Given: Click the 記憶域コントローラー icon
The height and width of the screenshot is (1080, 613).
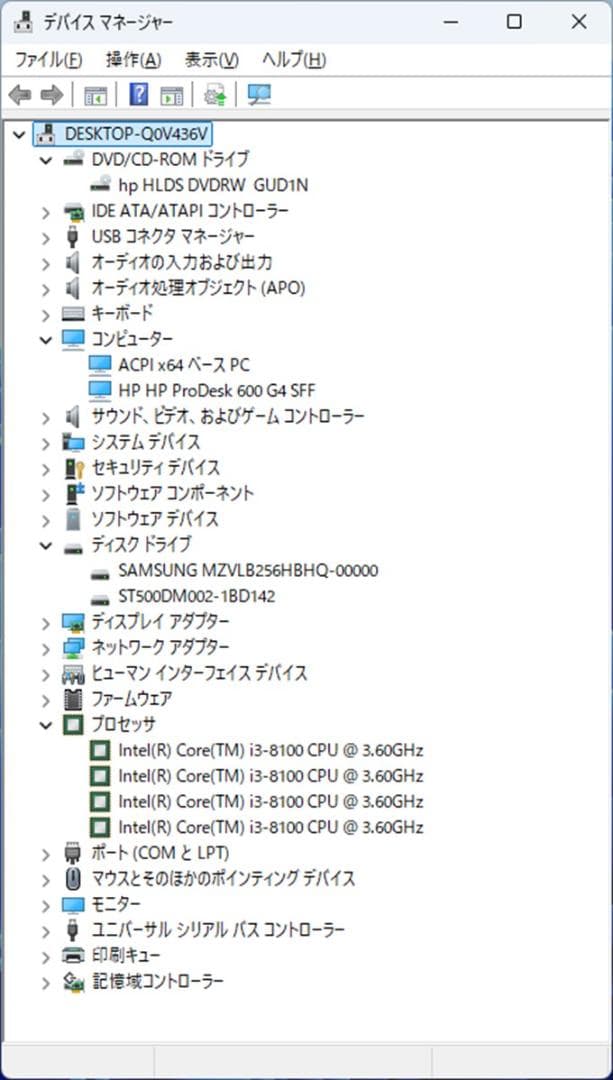Looking at the screenshot, I should click(x=74, y=982).
